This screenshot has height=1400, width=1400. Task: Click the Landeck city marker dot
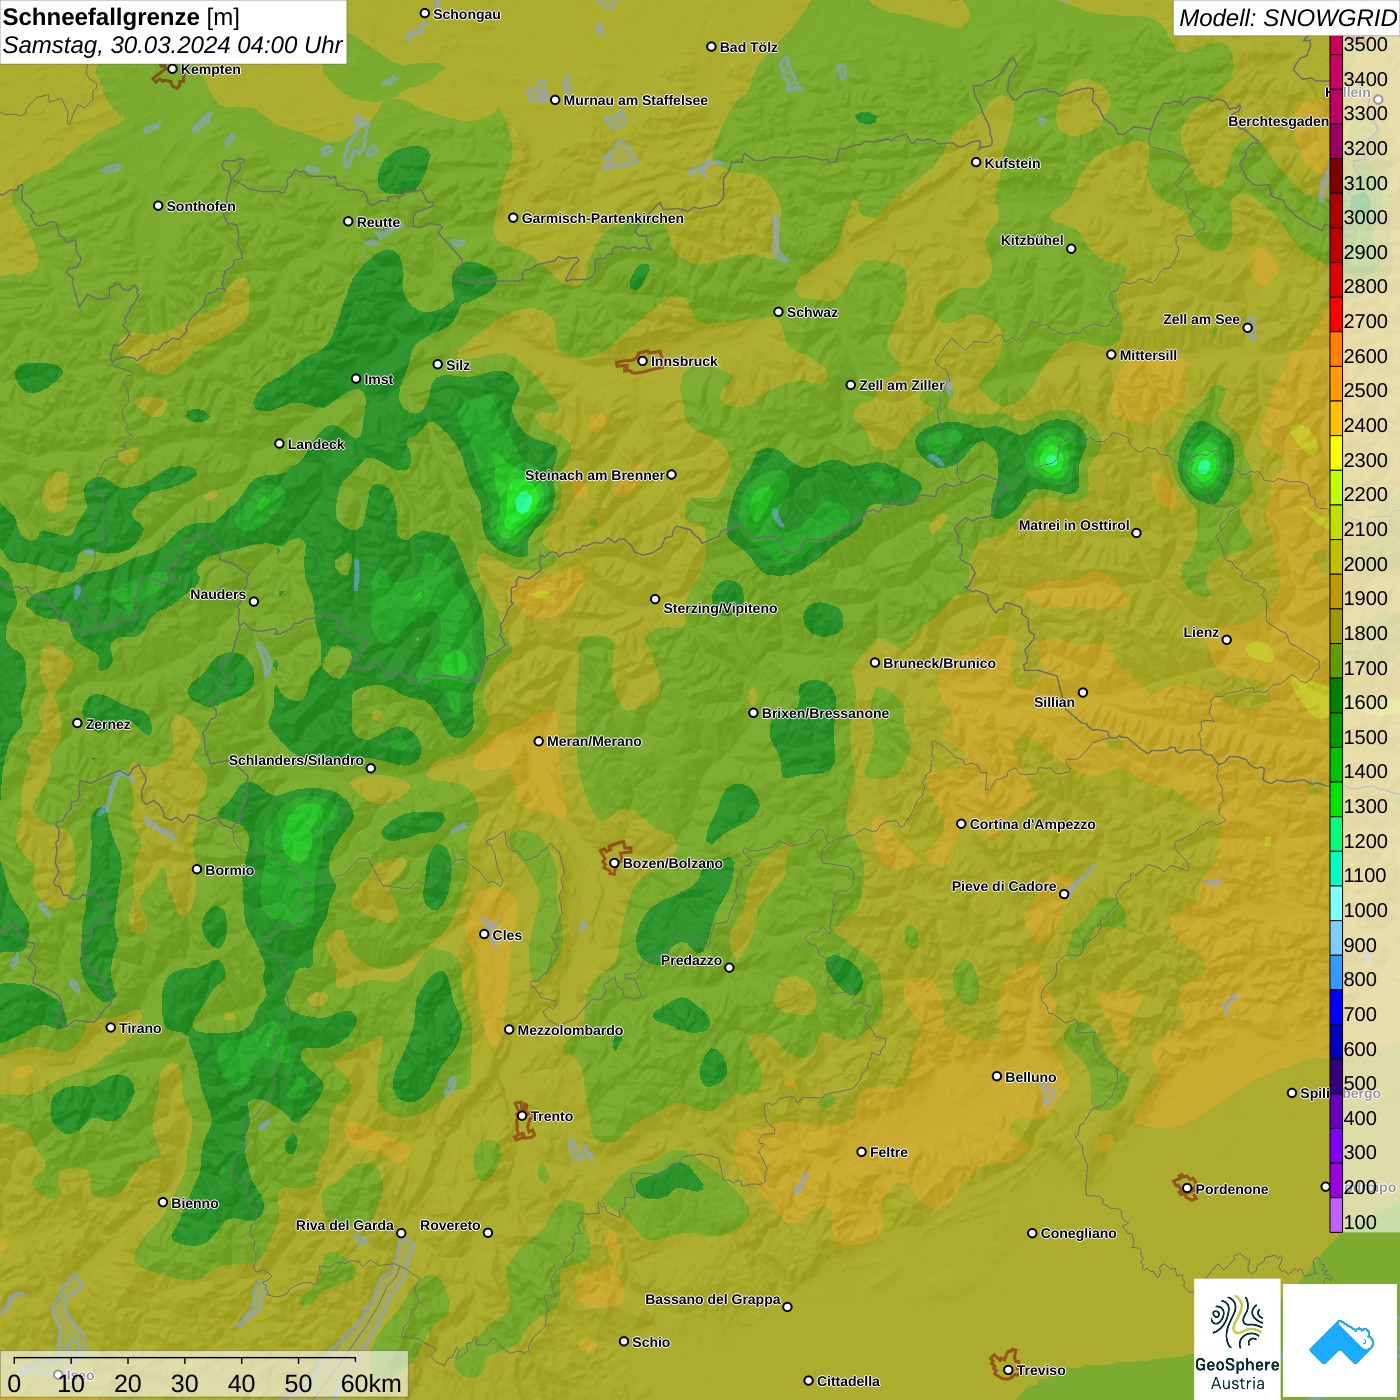click(279, 443)
